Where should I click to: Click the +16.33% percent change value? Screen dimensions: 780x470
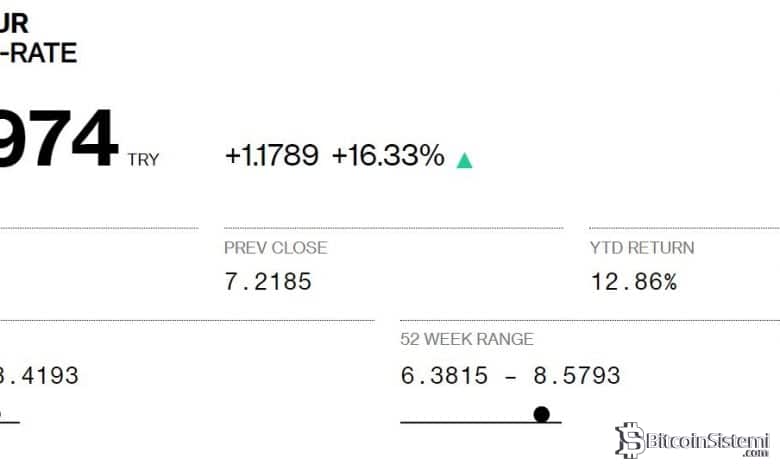point(388,156)
